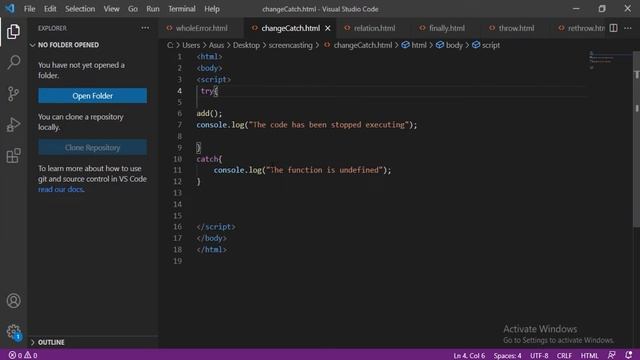This screenshot has width=640, height=360.
Task: Click the Clone Repository button
Action: (93, 147)
